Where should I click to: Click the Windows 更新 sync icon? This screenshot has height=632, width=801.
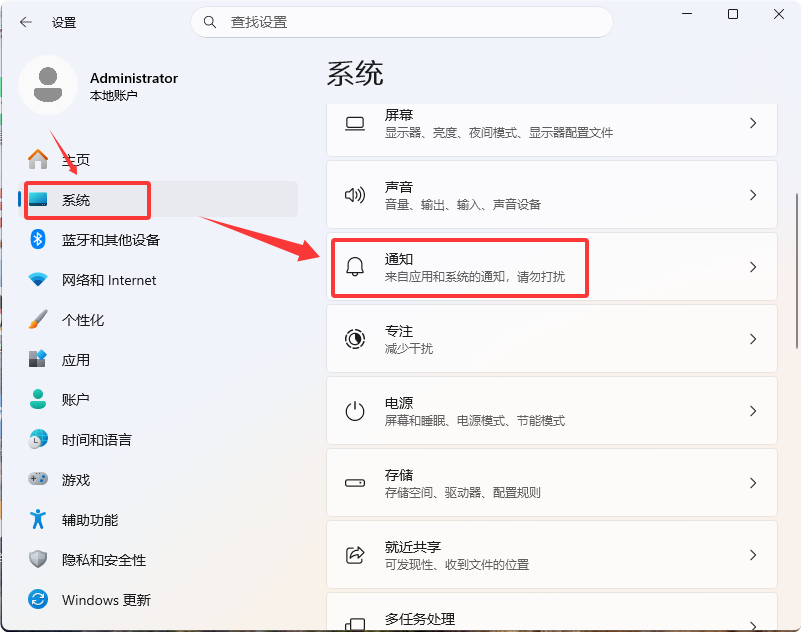(38, 599)
